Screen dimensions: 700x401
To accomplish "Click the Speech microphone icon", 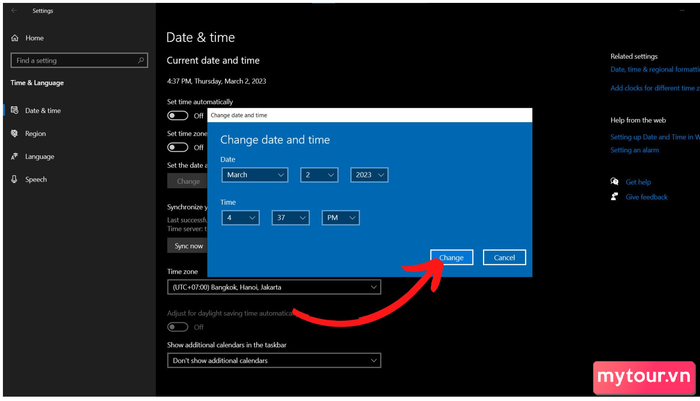I will click(x=15, y=179).
